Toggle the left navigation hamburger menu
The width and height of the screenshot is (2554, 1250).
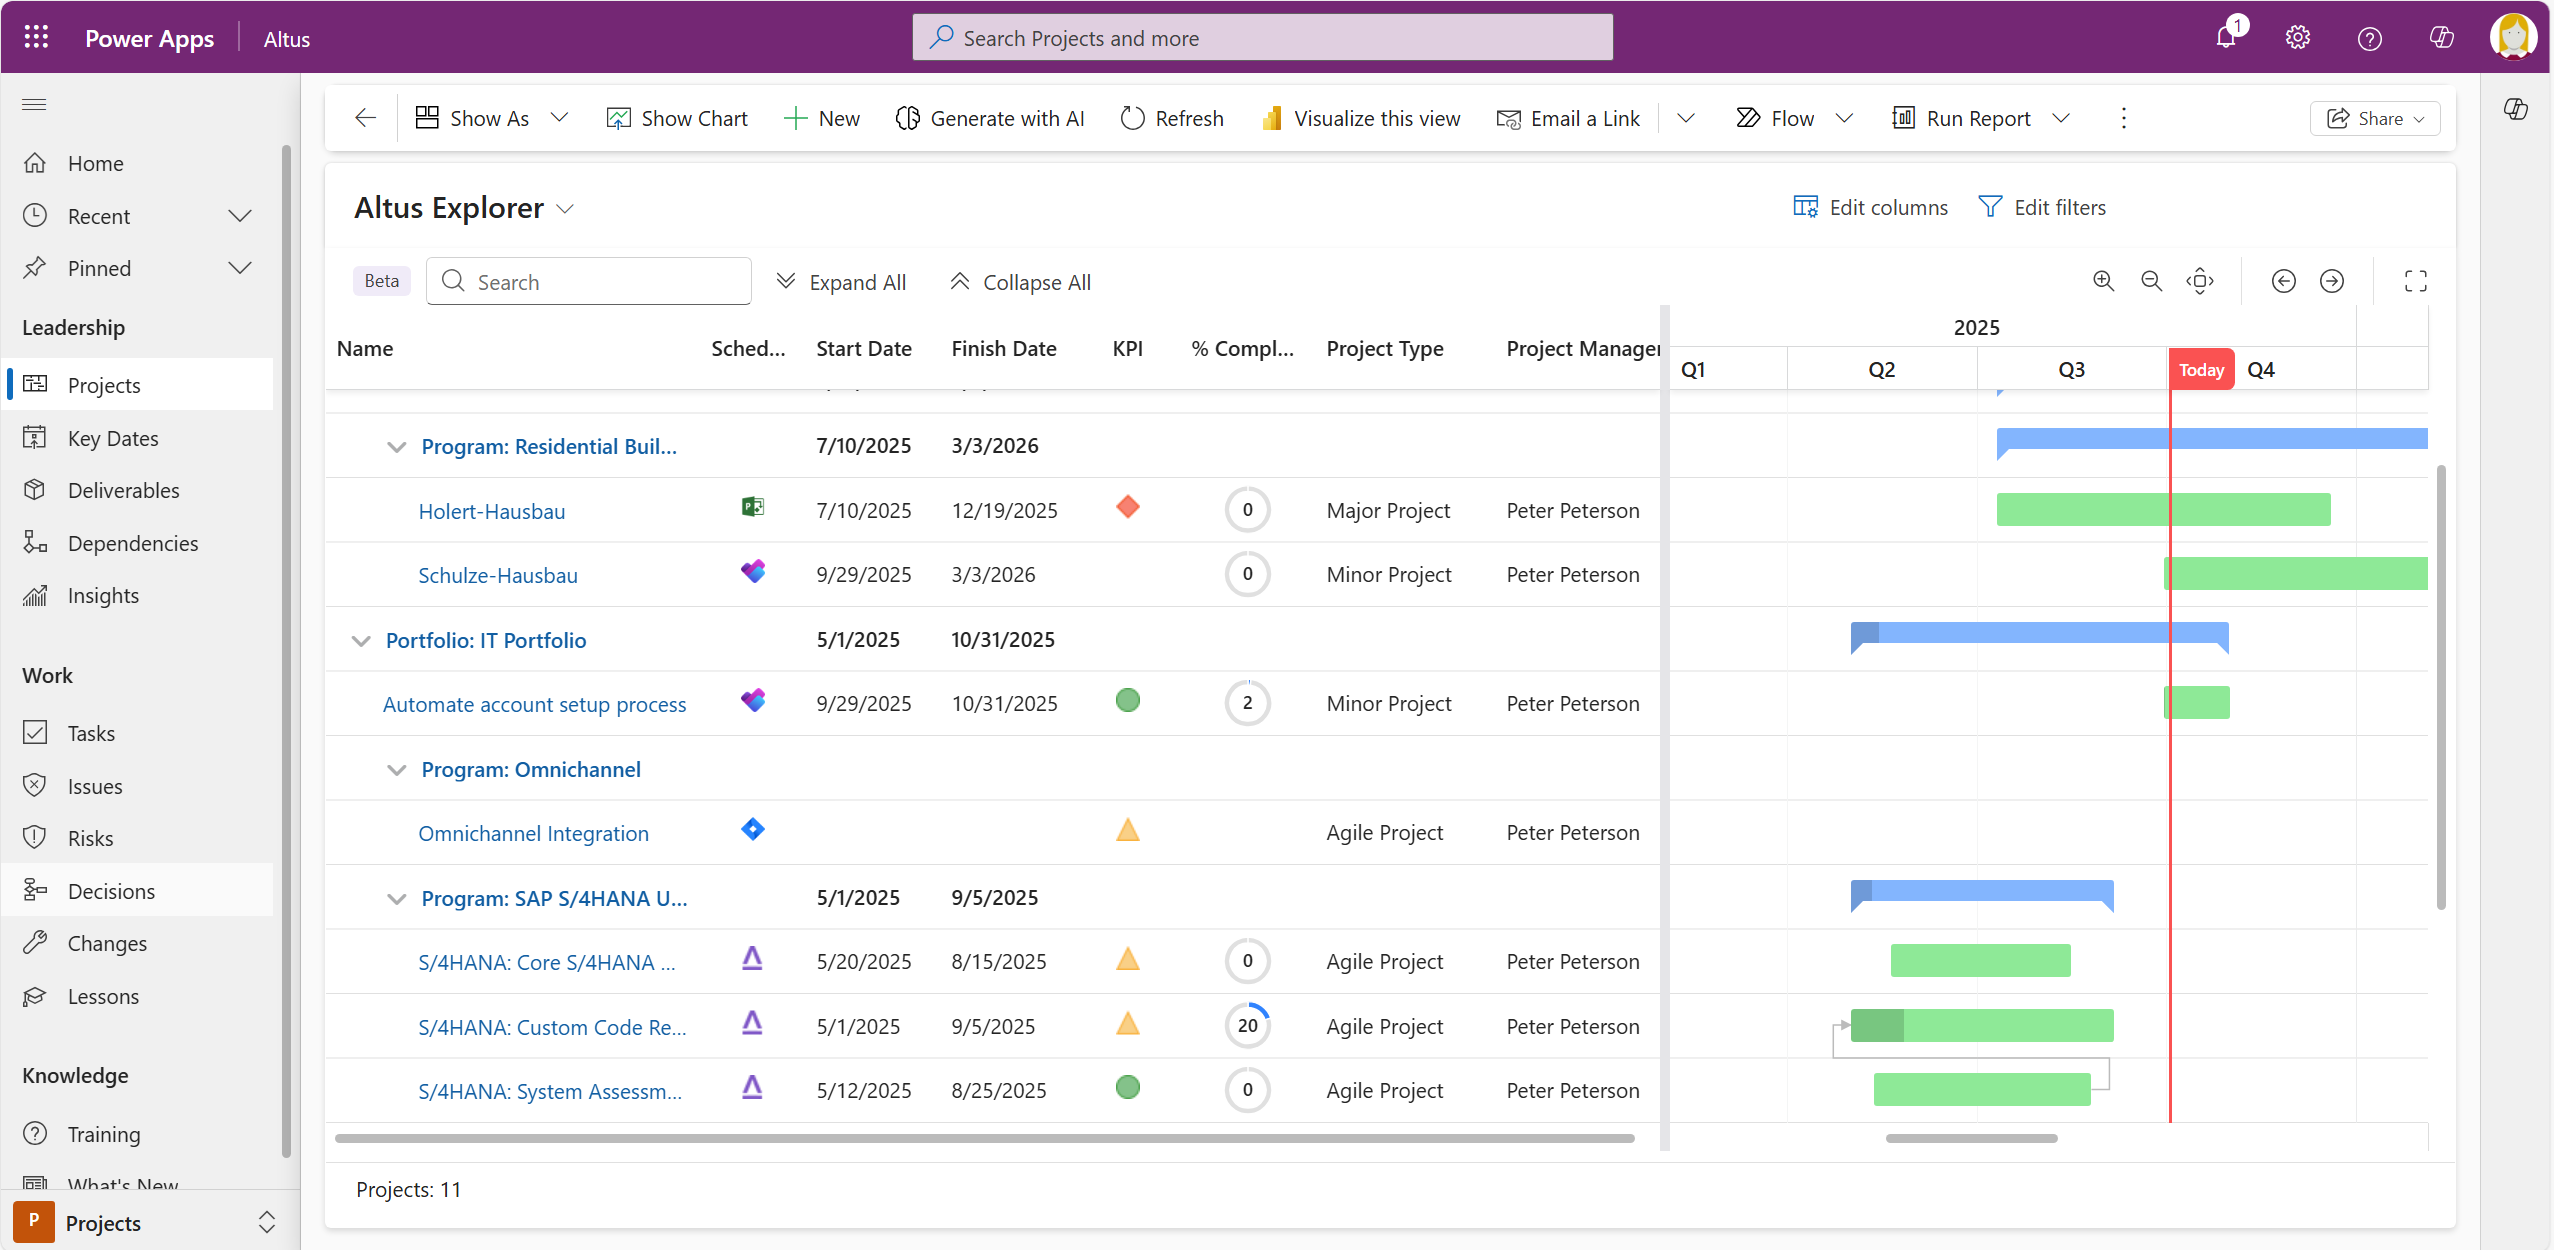35,105
